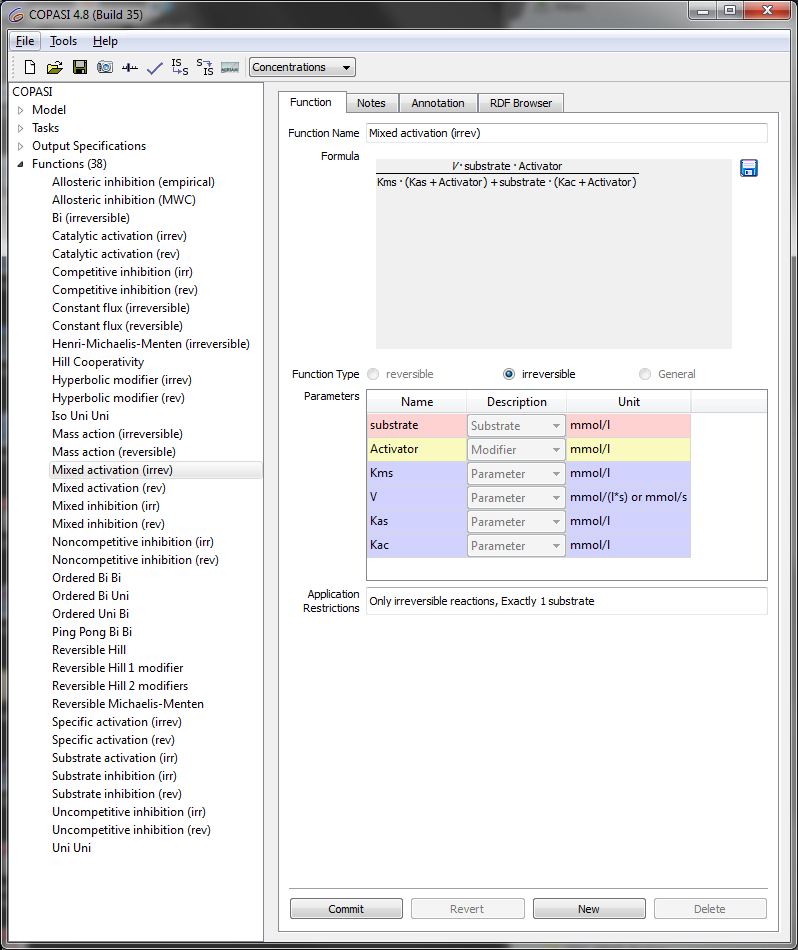Select Henri-Michaelis-Menten (irreversible) in function list
The height and width of the screenshot is (950, 798).
[x=150, y=344]
